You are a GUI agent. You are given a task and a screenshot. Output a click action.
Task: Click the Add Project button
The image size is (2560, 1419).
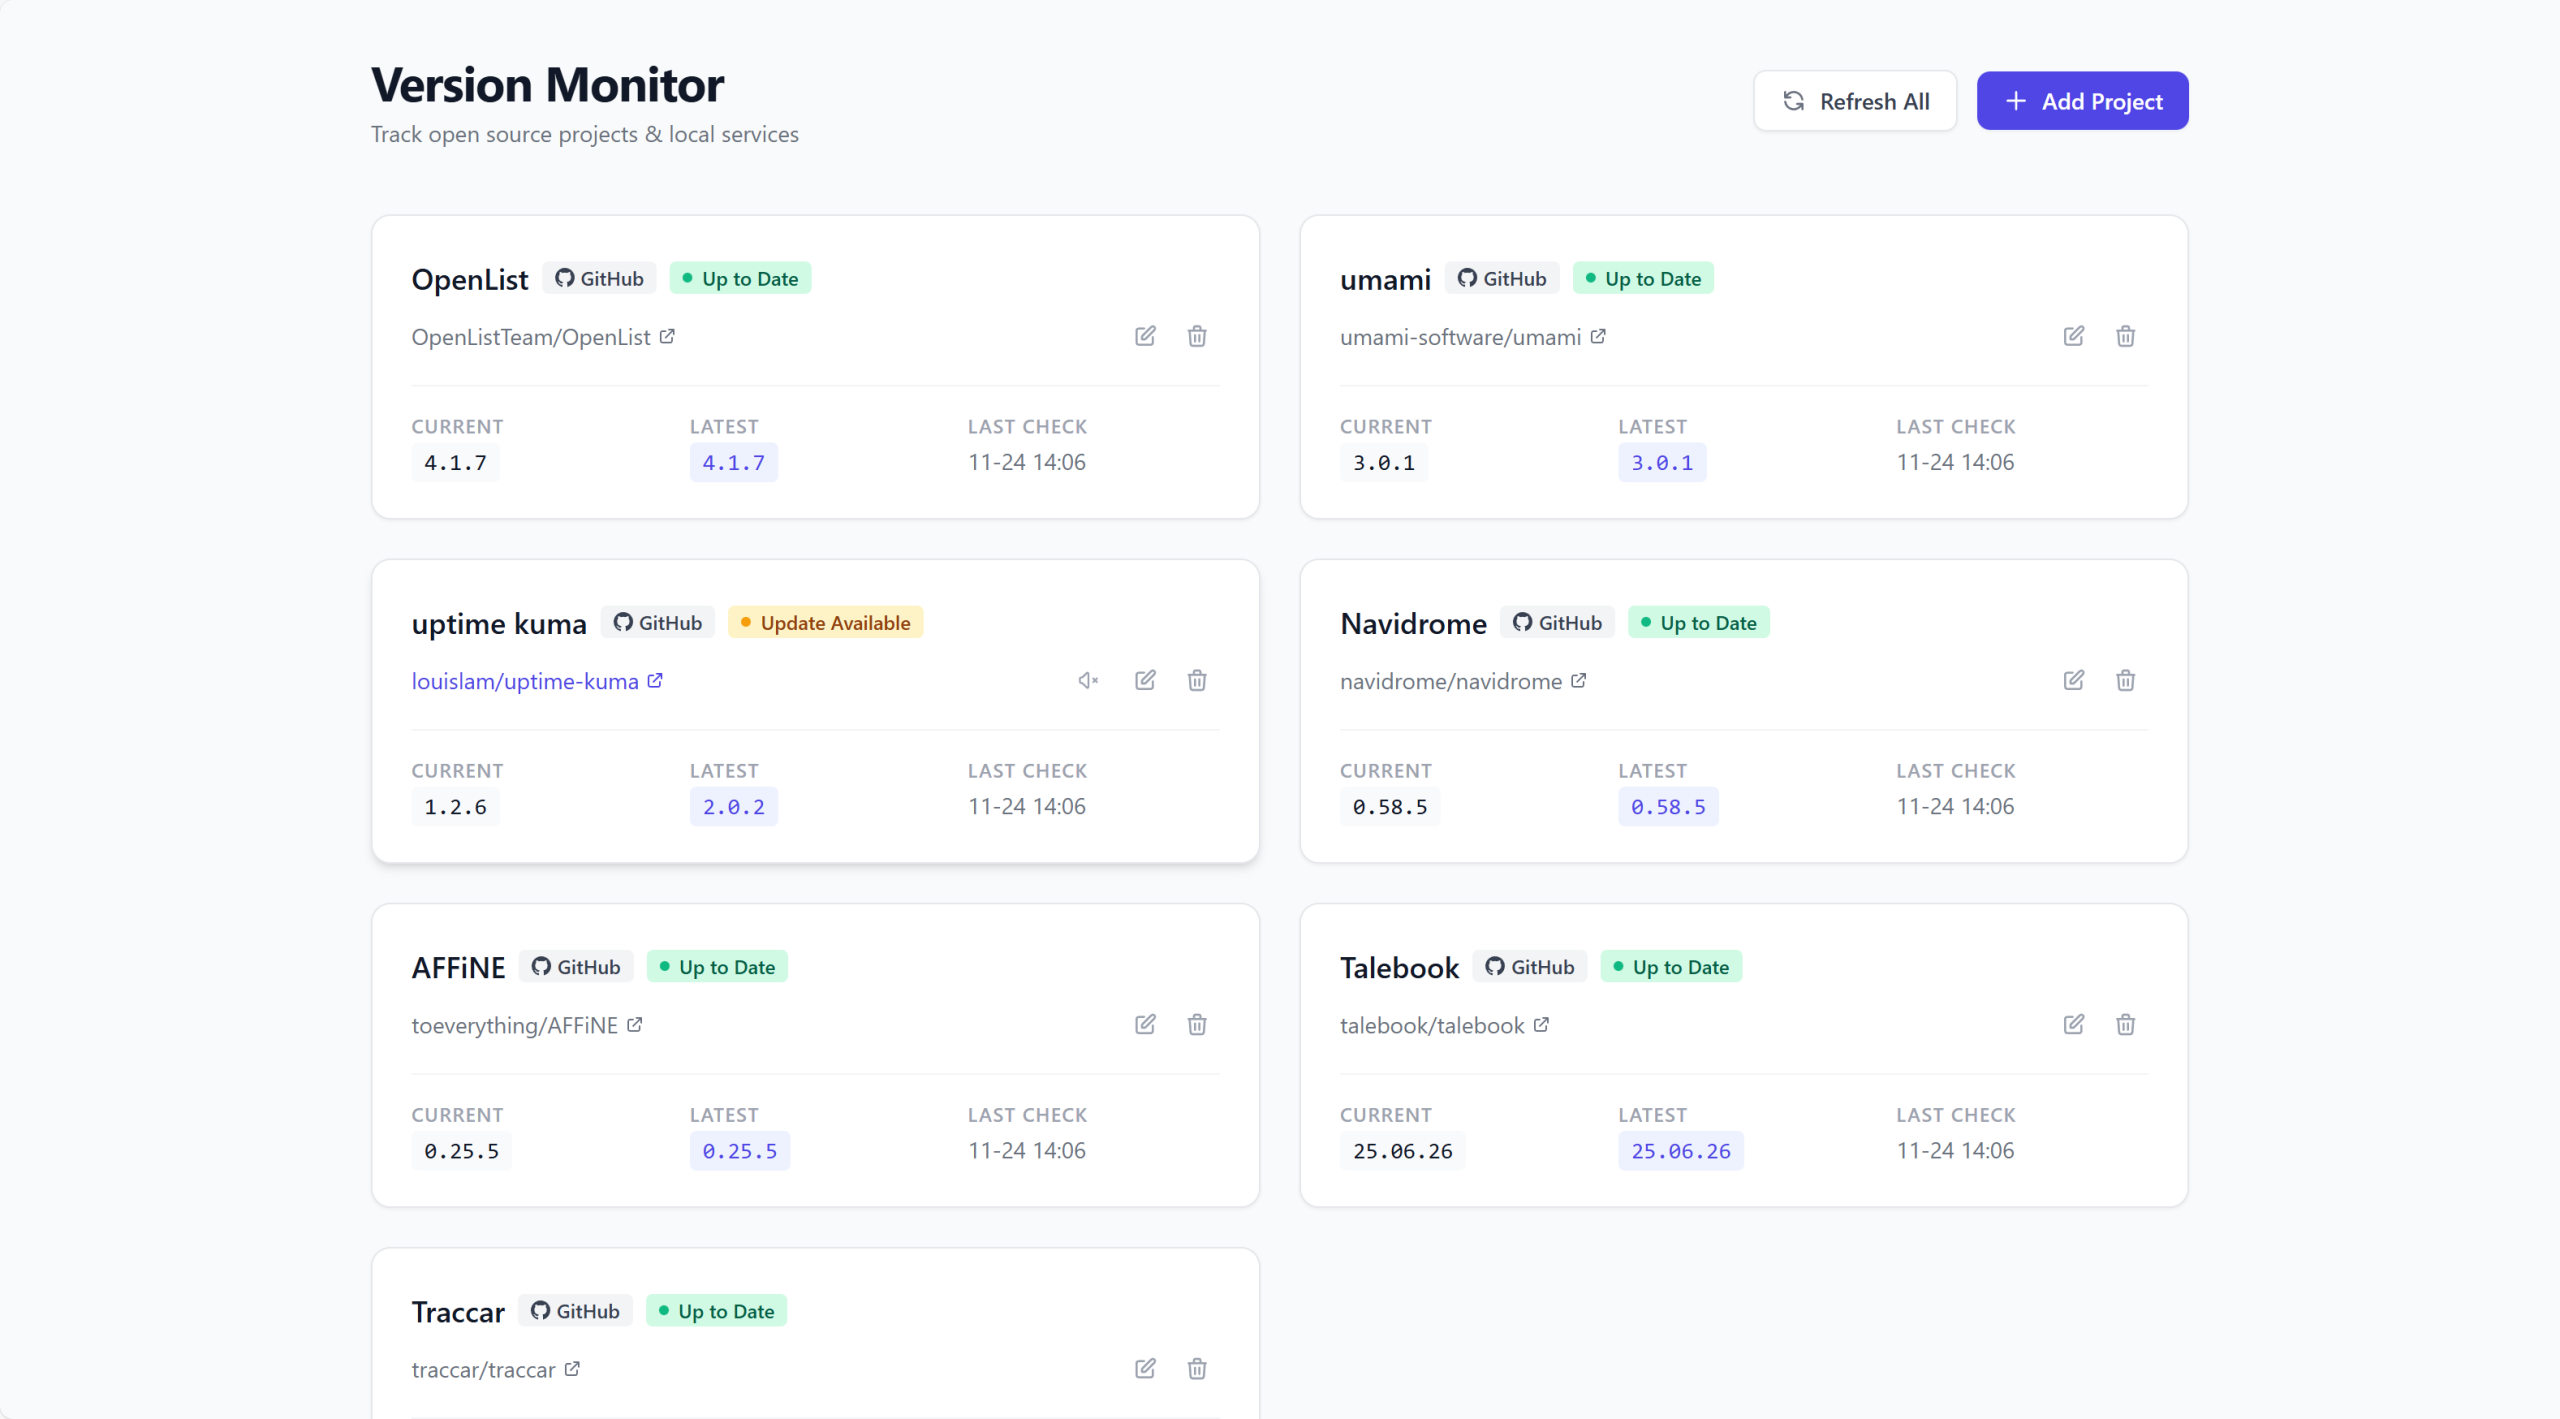click(x=2082, y=101)
